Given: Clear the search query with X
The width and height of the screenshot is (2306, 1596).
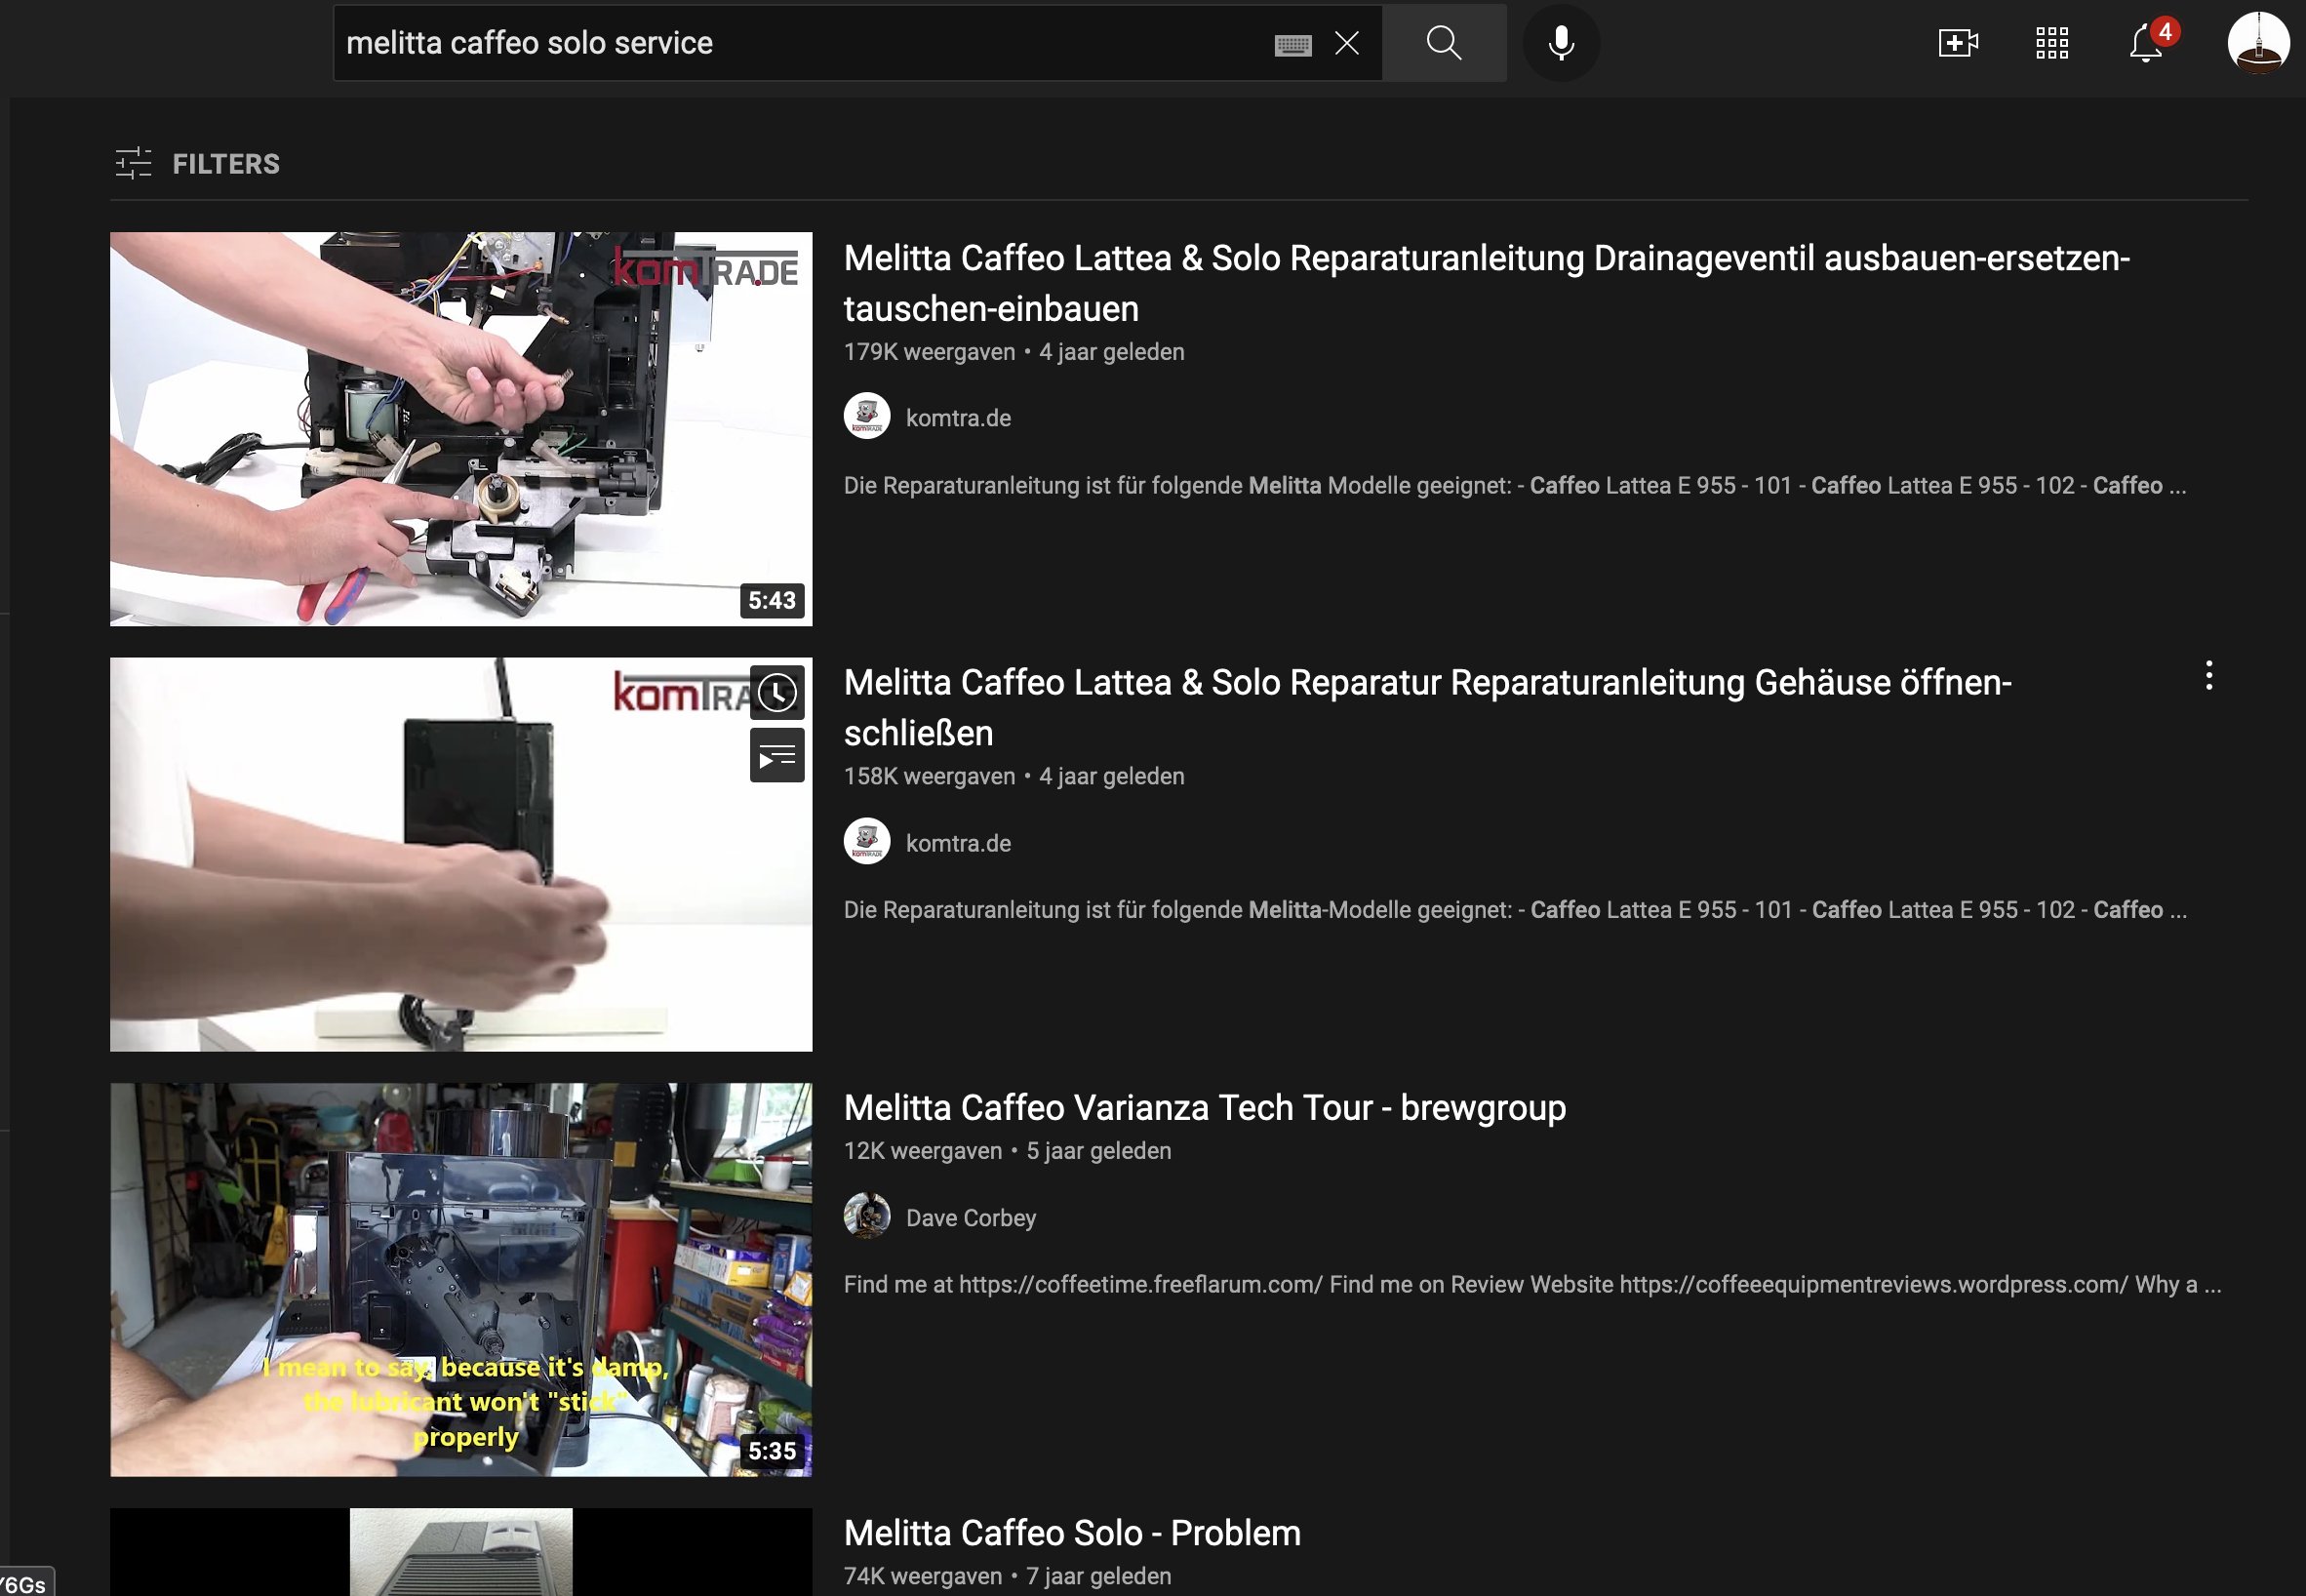Looking at the screenshot, I should (x=1346, y=43).
